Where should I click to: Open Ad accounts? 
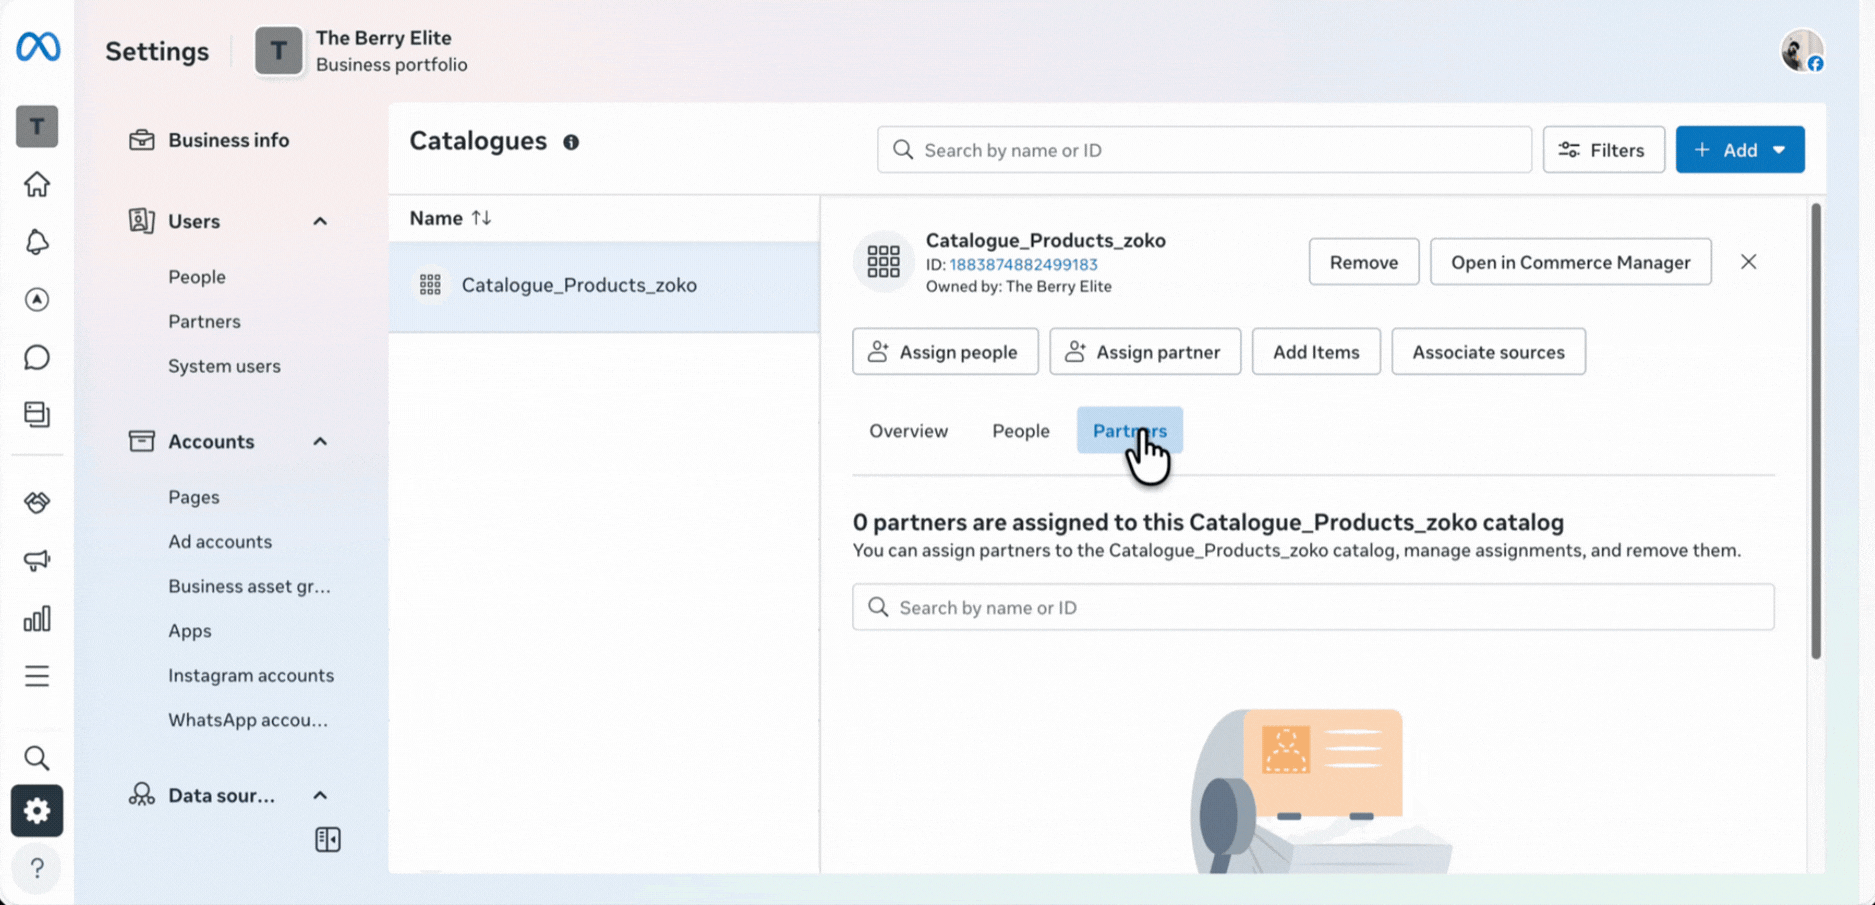click(220, 541)
